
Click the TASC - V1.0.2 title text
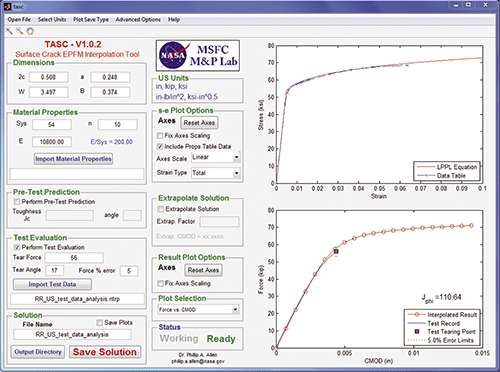click(x=73, y=44)
